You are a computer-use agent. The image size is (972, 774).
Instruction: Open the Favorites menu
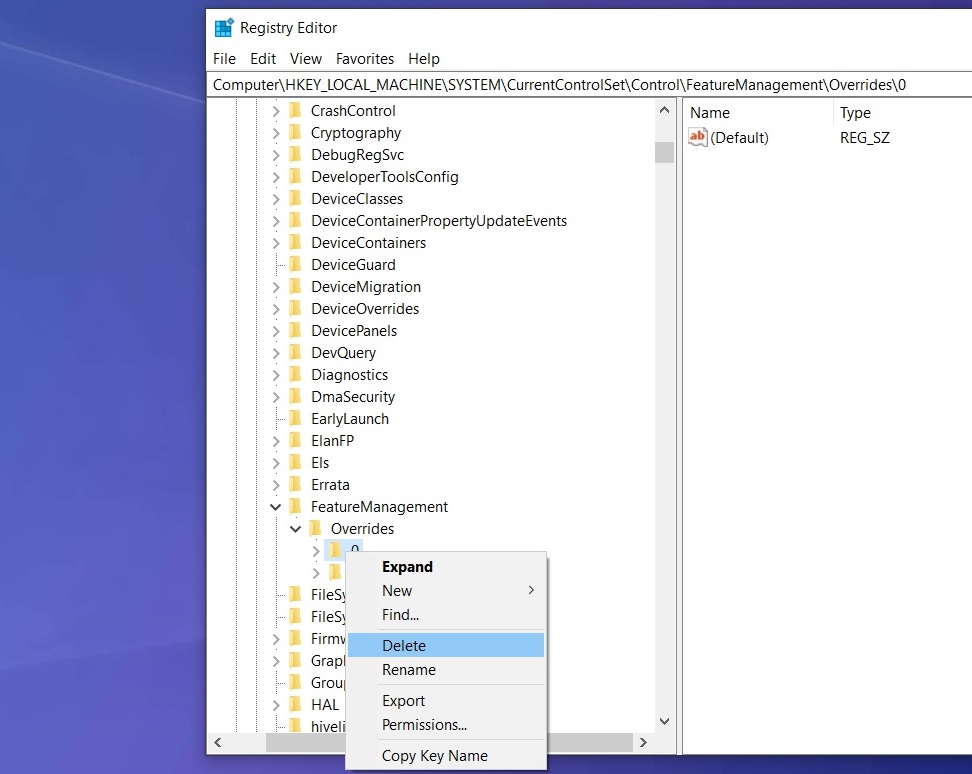(364, 59)
